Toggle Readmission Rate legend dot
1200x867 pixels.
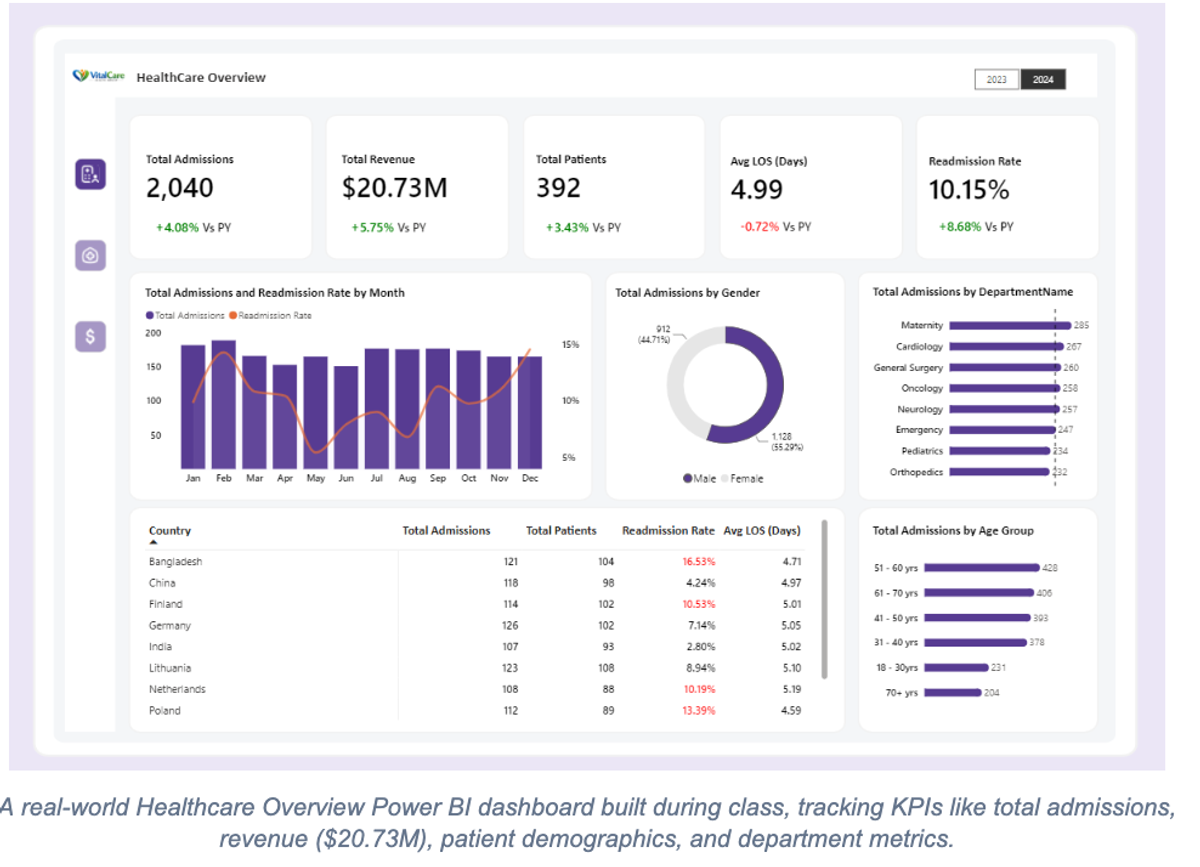[234, 315]
